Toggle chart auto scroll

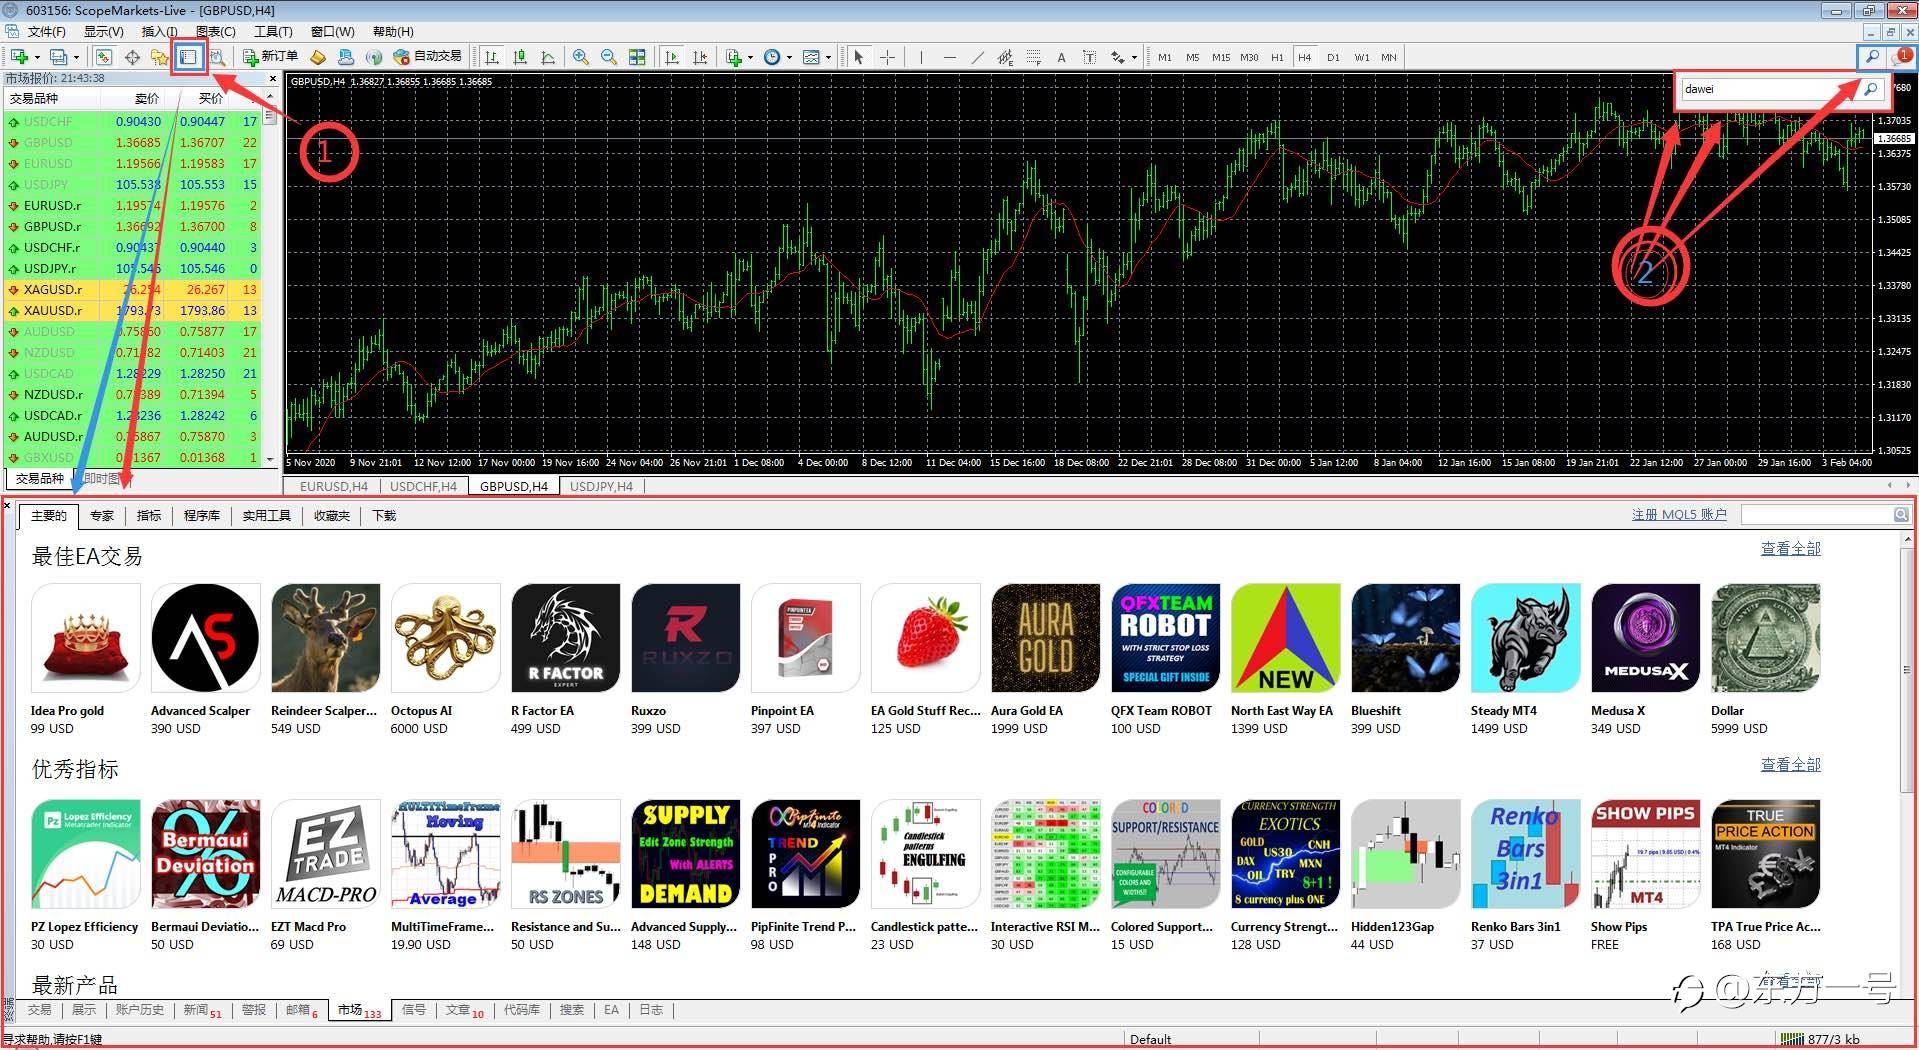coord(671,57)
